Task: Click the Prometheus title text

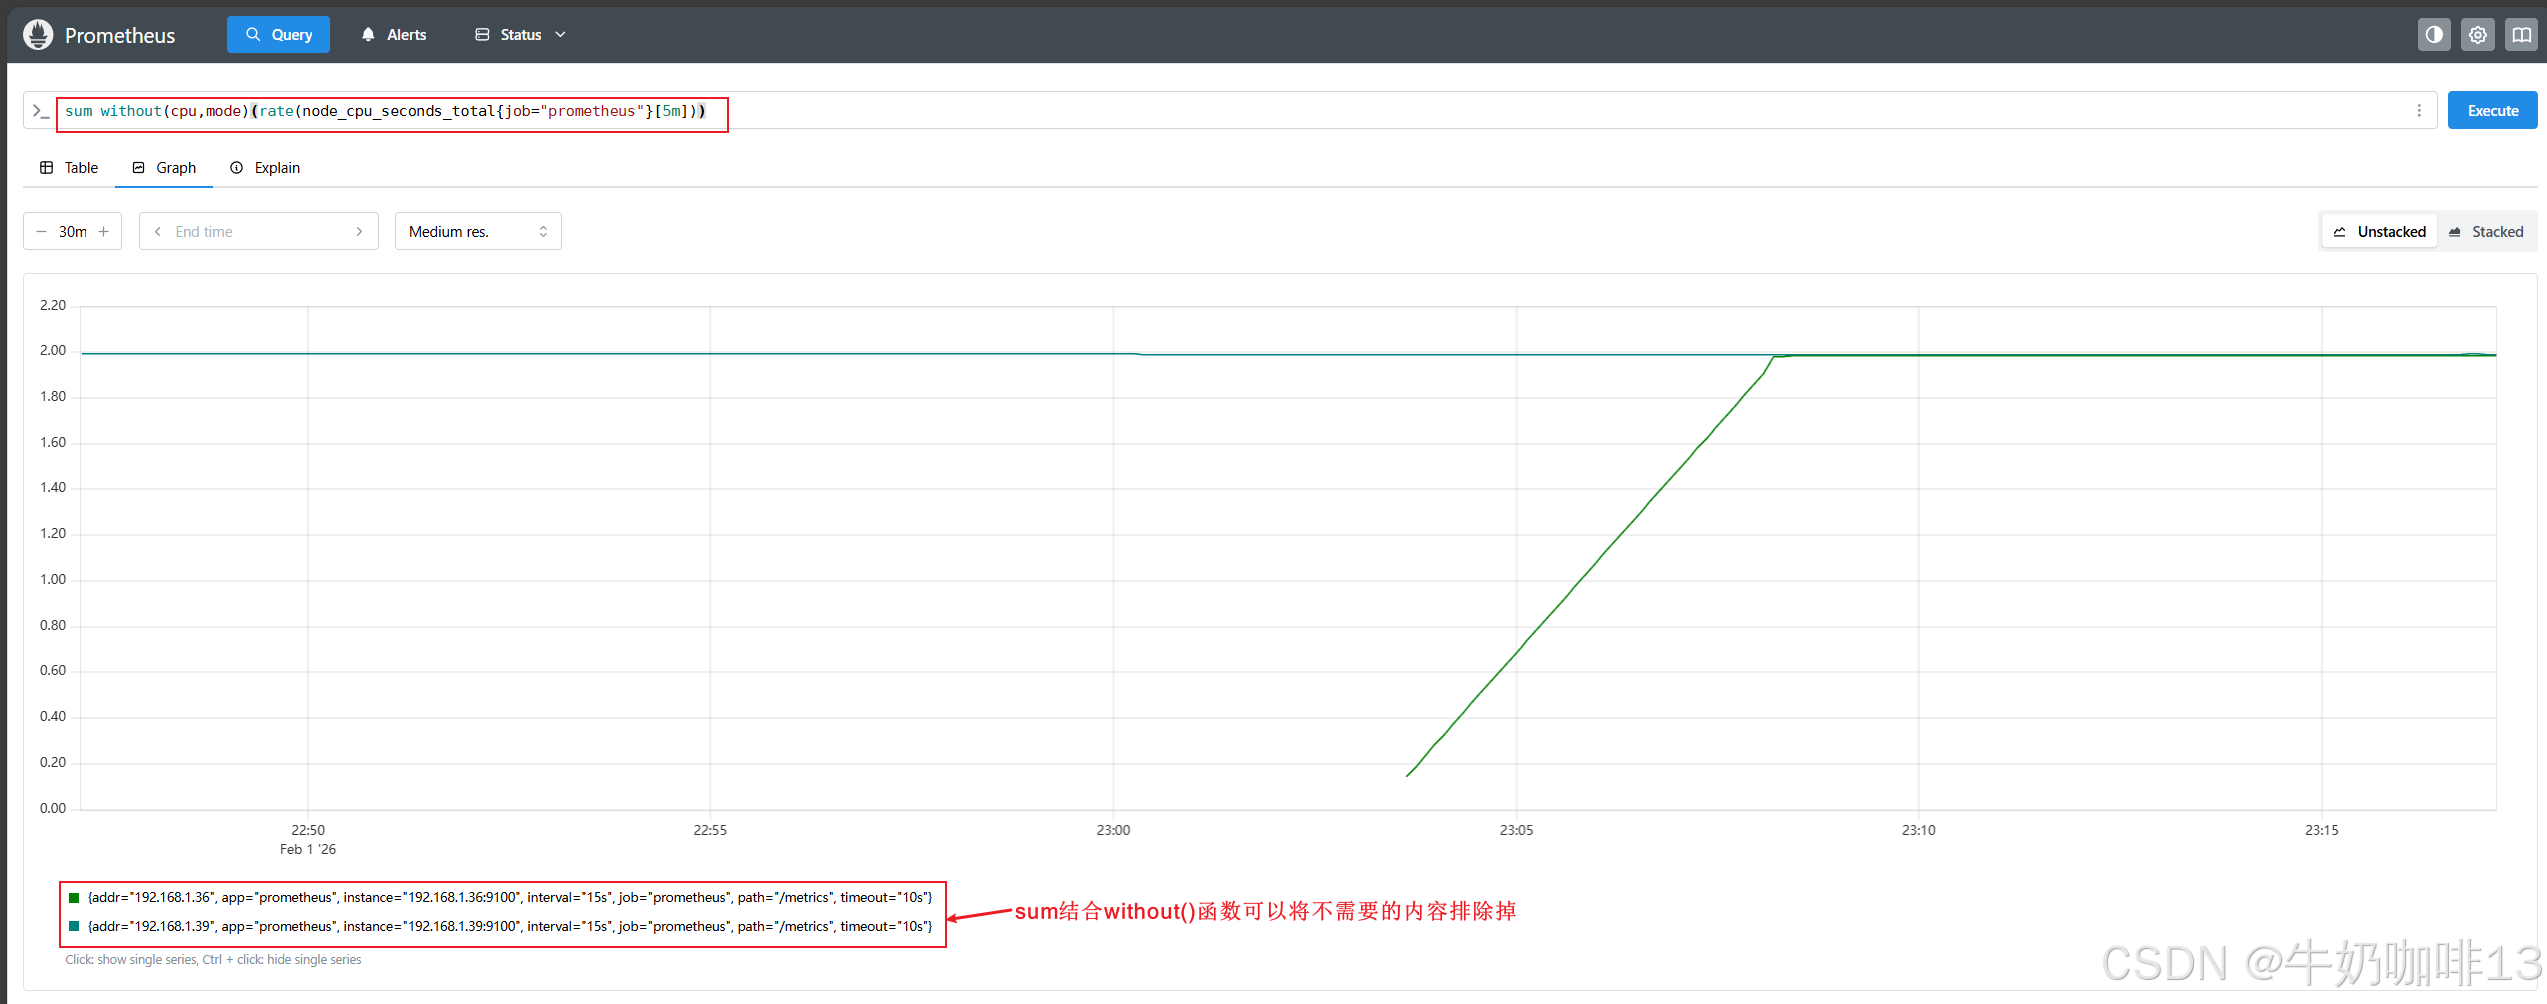Action: 120,35
